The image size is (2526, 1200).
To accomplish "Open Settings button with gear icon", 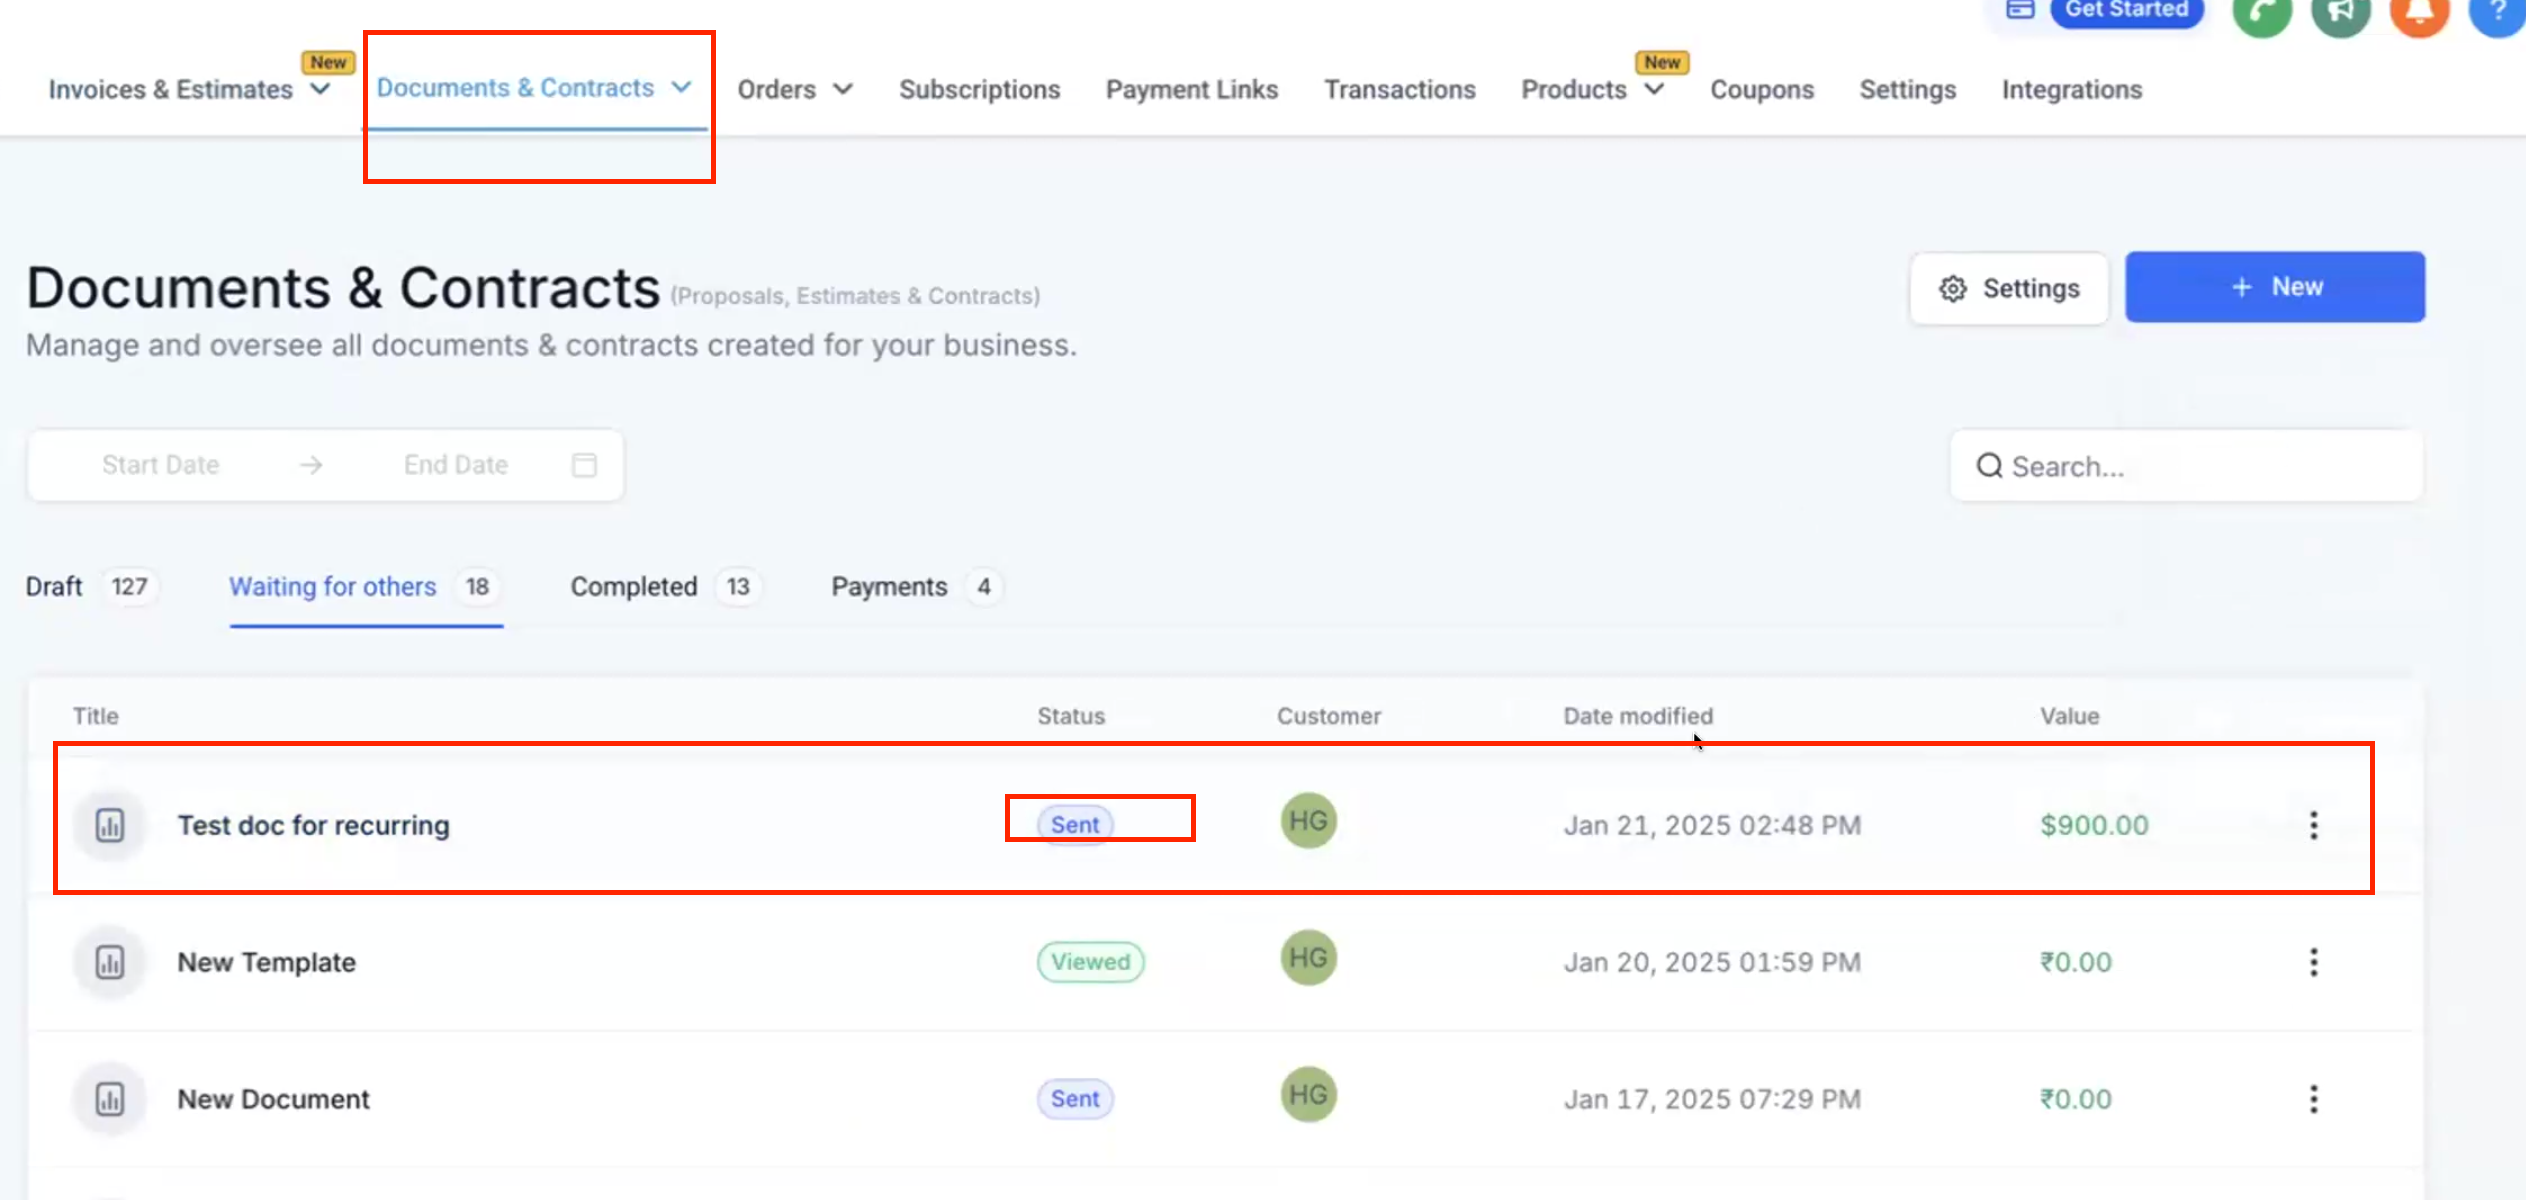I will pyautogui.click(x=2009, y=289).
